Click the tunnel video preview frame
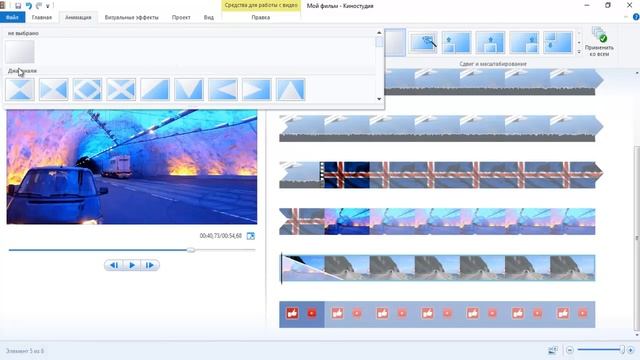Screen dimensions: 640x360 click(132, 167)
